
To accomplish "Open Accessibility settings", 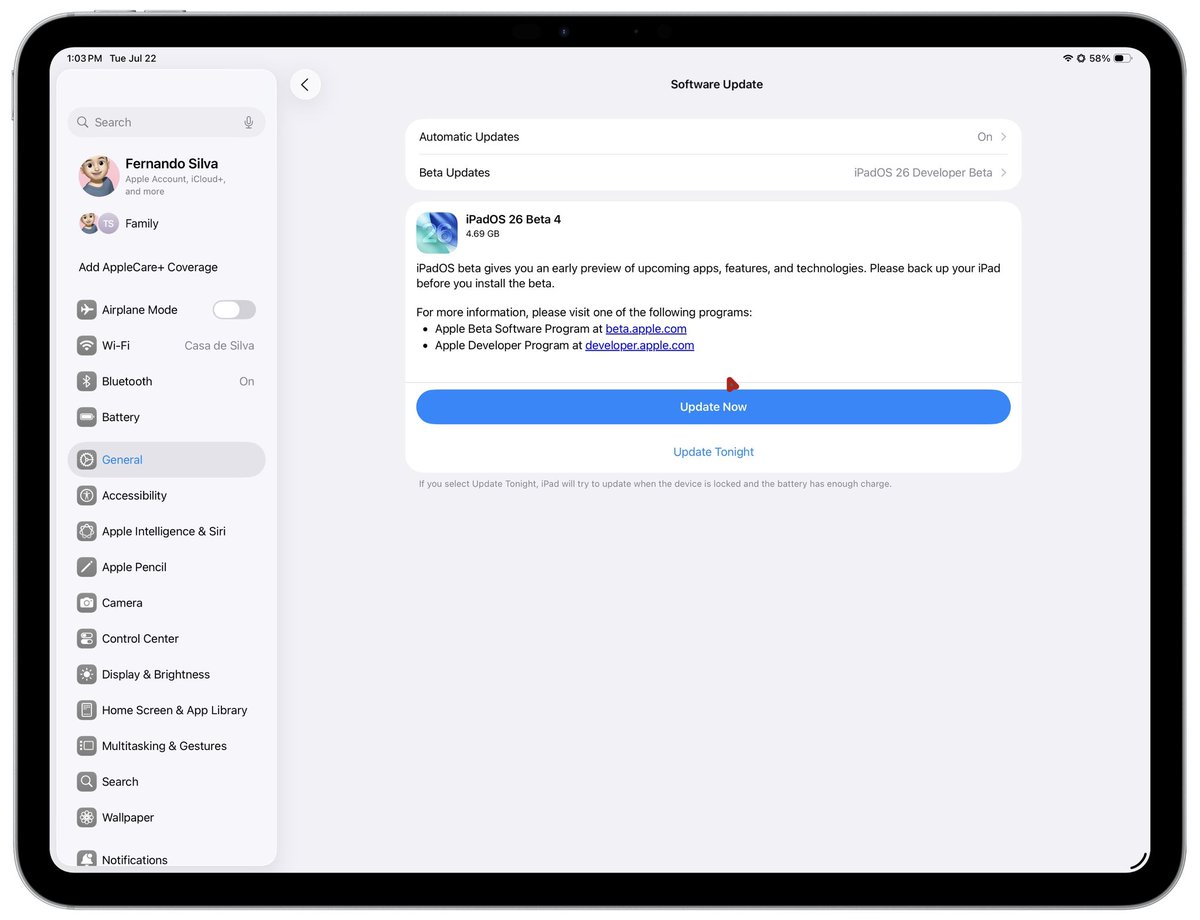I will click(x=166, y=496).
